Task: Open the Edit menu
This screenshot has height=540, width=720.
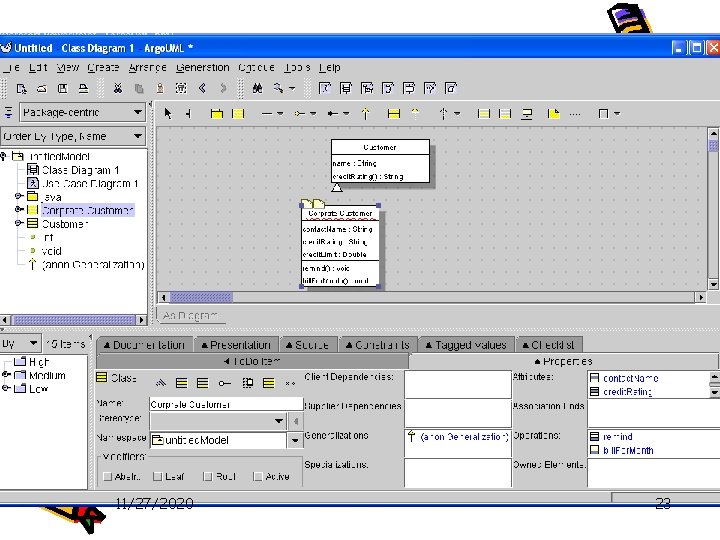Action: pos(38,68)
